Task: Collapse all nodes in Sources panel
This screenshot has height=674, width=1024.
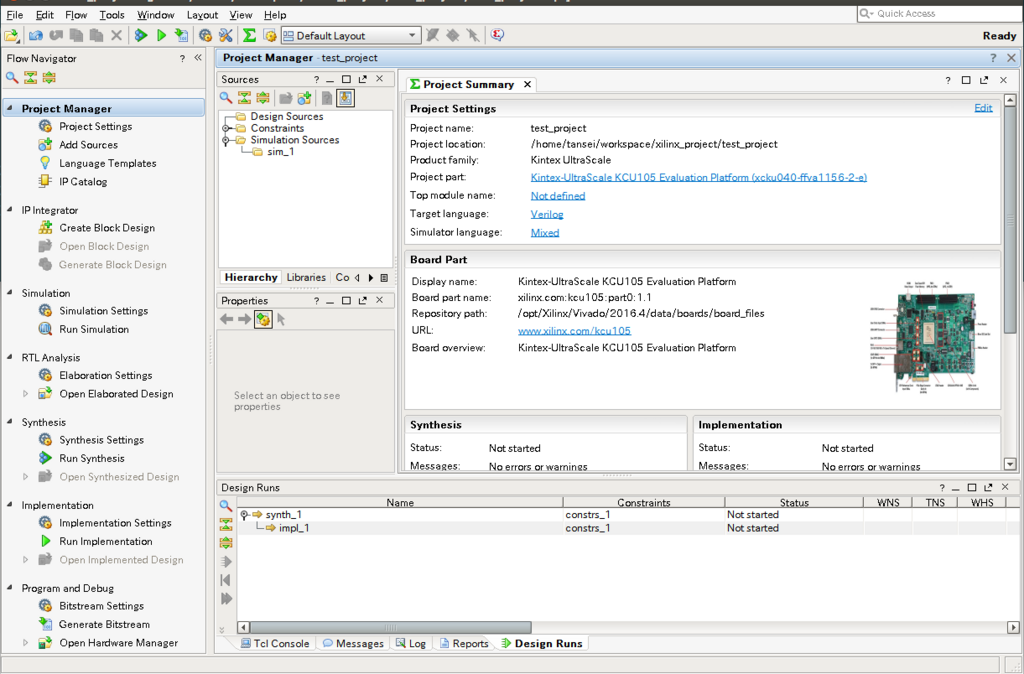Action: 244,98
